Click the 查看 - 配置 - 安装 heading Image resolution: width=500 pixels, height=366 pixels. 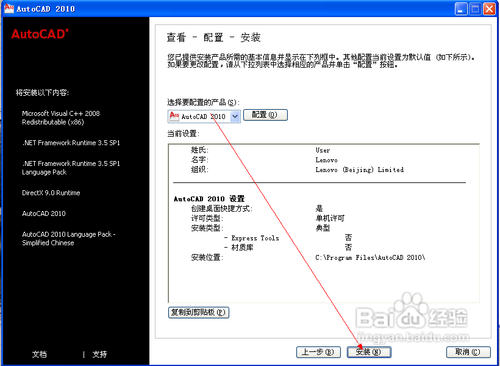click(x=214, y=37)
